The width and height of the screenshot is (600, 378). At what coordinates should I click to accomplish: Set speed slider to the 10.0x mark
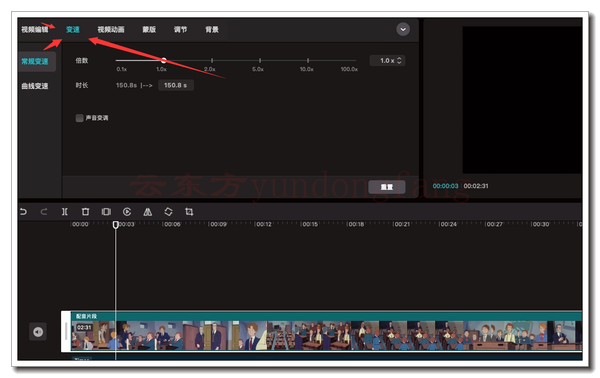click(x=308, y=60)
